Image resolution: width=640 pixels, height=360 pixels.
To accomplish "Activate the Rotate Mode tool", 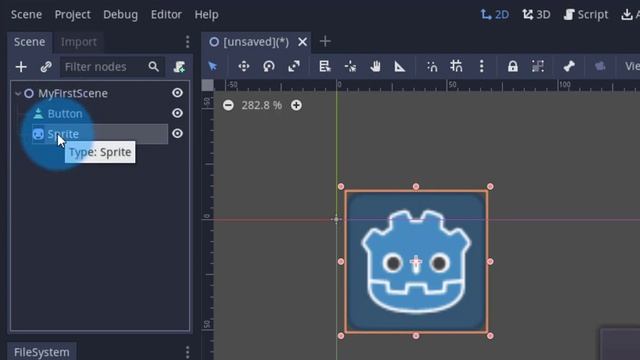I will (x=269, y=66).
